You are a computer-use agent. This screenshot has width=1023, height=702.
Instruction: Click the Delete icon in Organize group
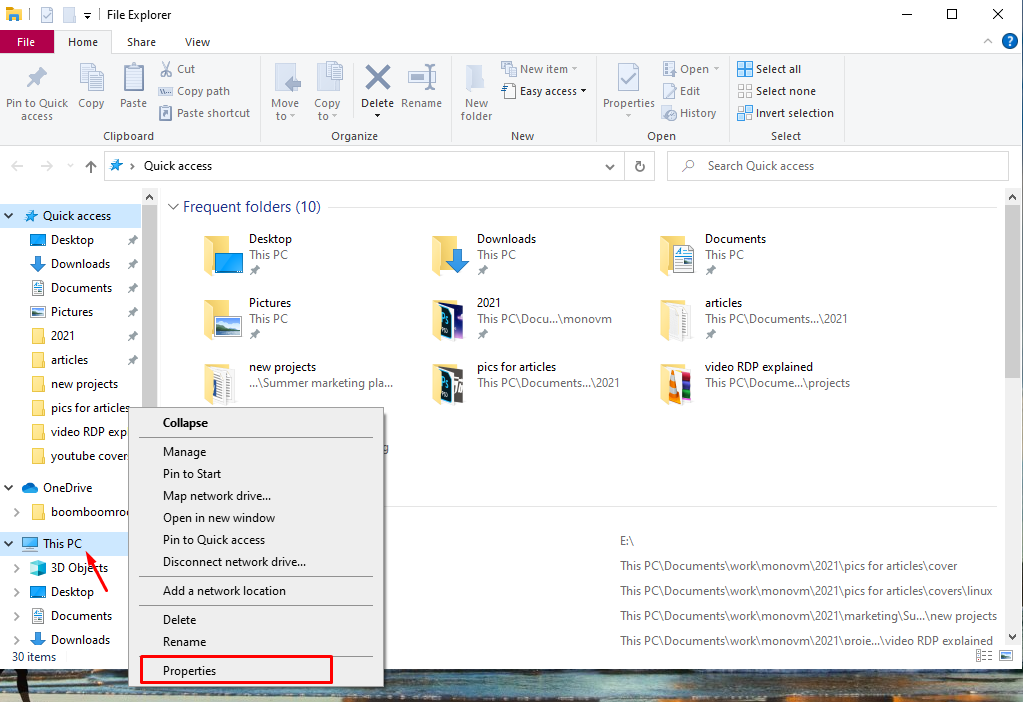pos(377,80)
